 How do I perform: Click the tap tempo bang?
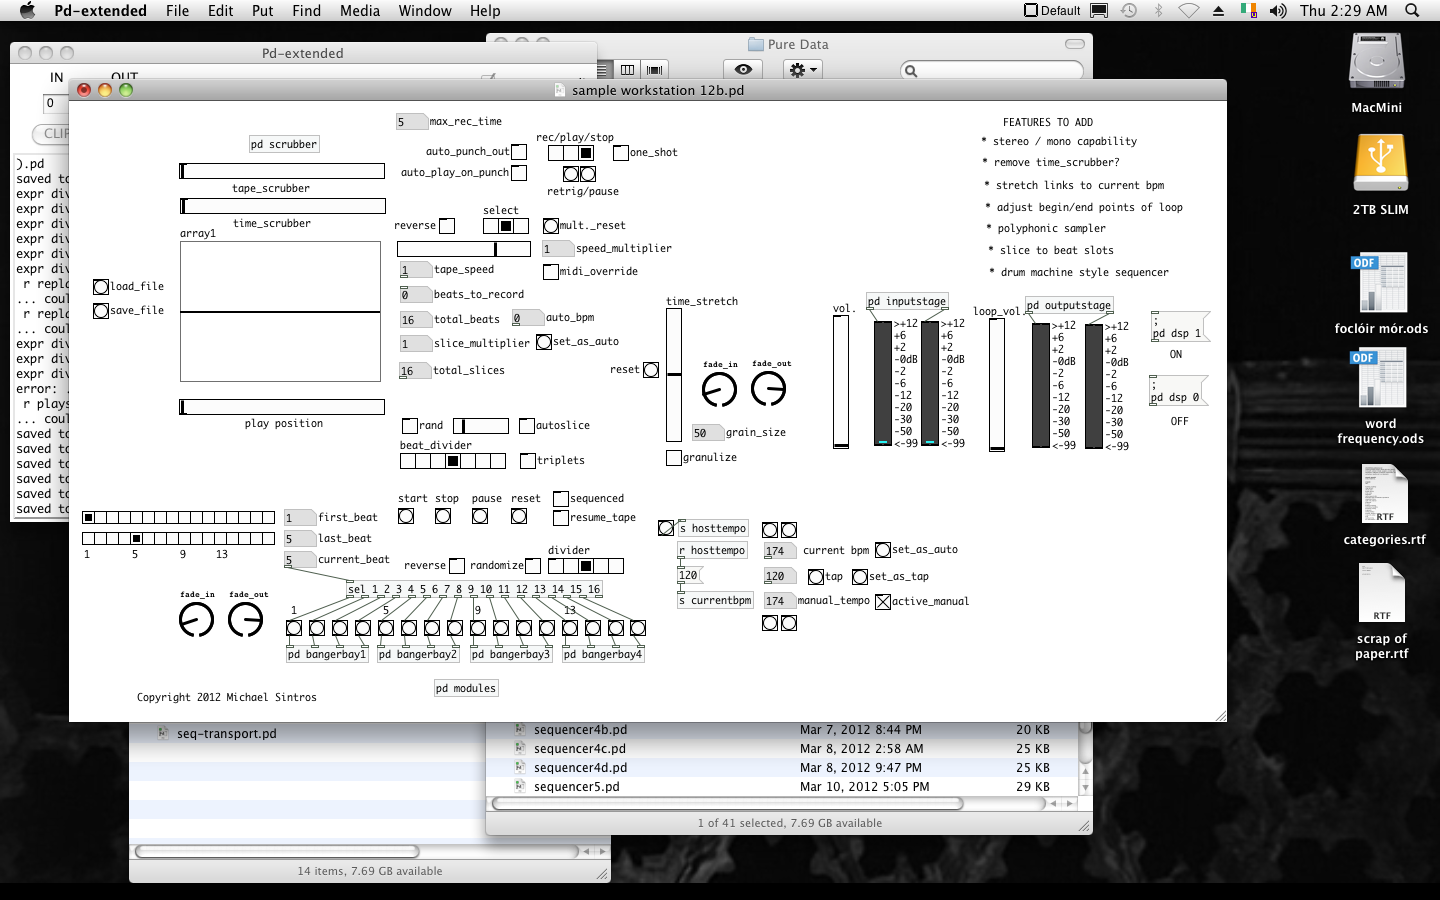(x=816, y=577)
